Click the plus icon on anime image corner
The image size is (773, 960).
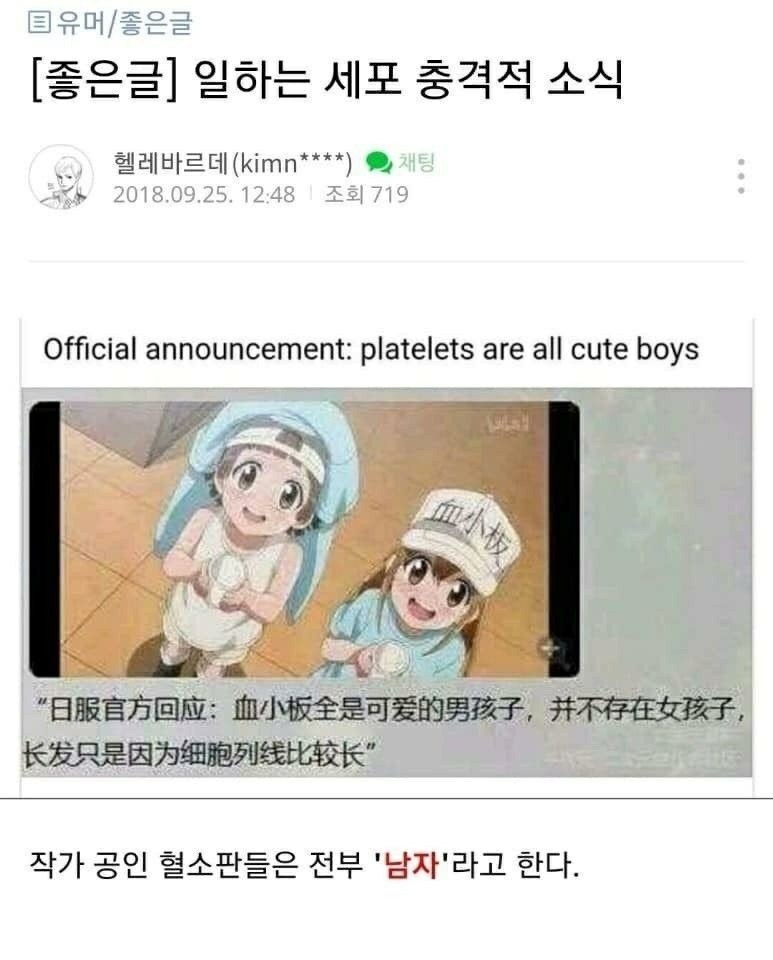[x=548, y=648]
